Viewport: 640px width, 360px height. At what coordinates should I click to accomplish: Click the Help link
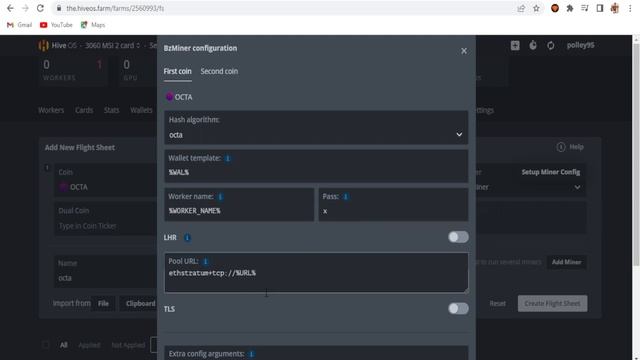coord(570,147)
